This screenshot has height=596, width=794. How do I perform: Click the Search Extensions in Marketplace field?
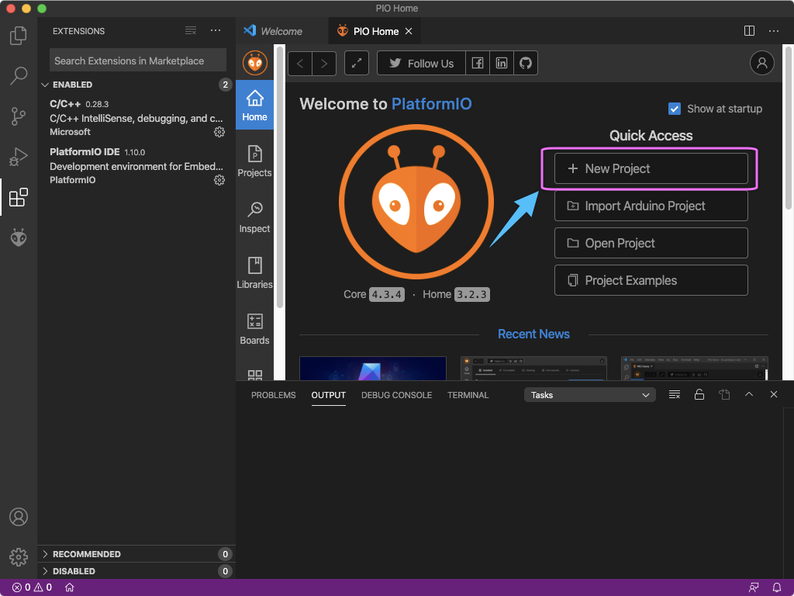click(x=138, y=61)
